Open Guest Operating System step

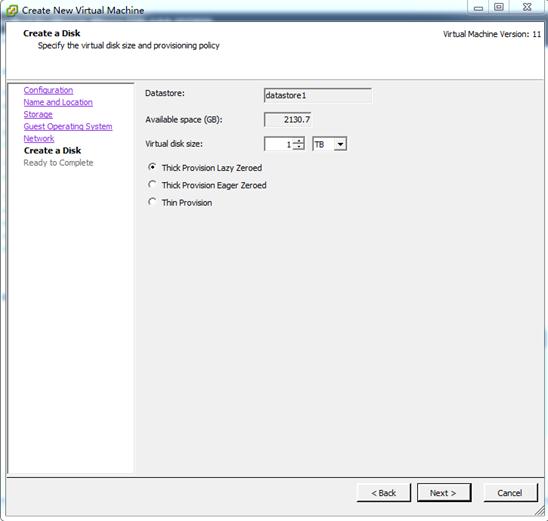point(68,126)
